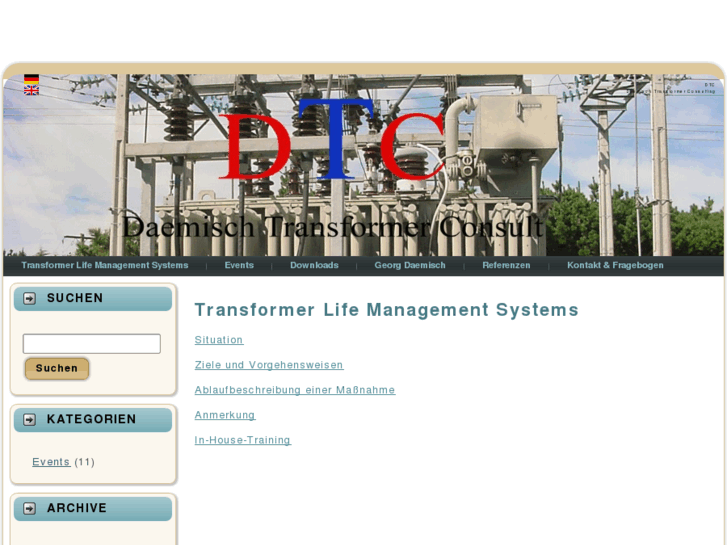Switch language via the UK flag icon
This screenshot has height=545, width=727.
pos(31,90)
